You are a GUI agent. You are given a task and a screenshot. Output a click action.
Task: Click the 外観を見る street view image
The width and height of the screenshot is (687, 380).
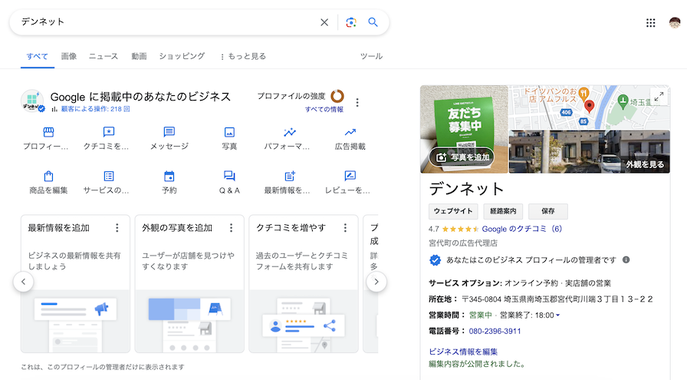tap(589, 152)
